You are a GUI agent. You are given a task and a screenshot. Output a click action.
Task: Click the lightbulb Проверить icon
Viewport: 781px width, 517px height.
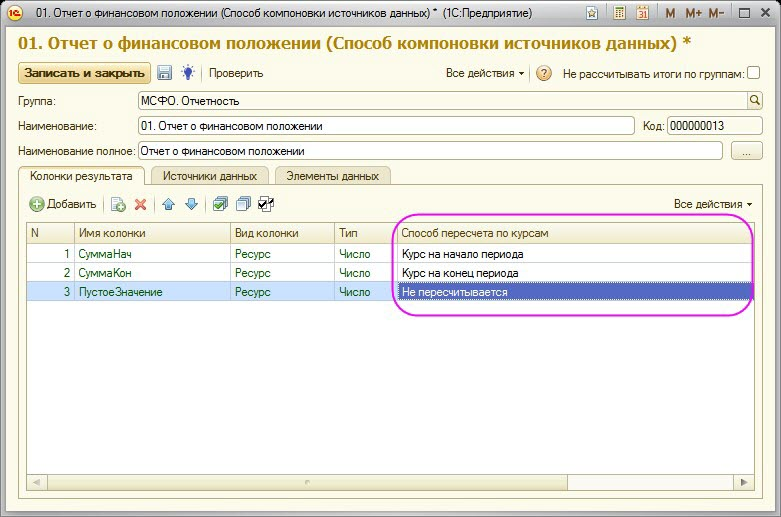(187, 73)
